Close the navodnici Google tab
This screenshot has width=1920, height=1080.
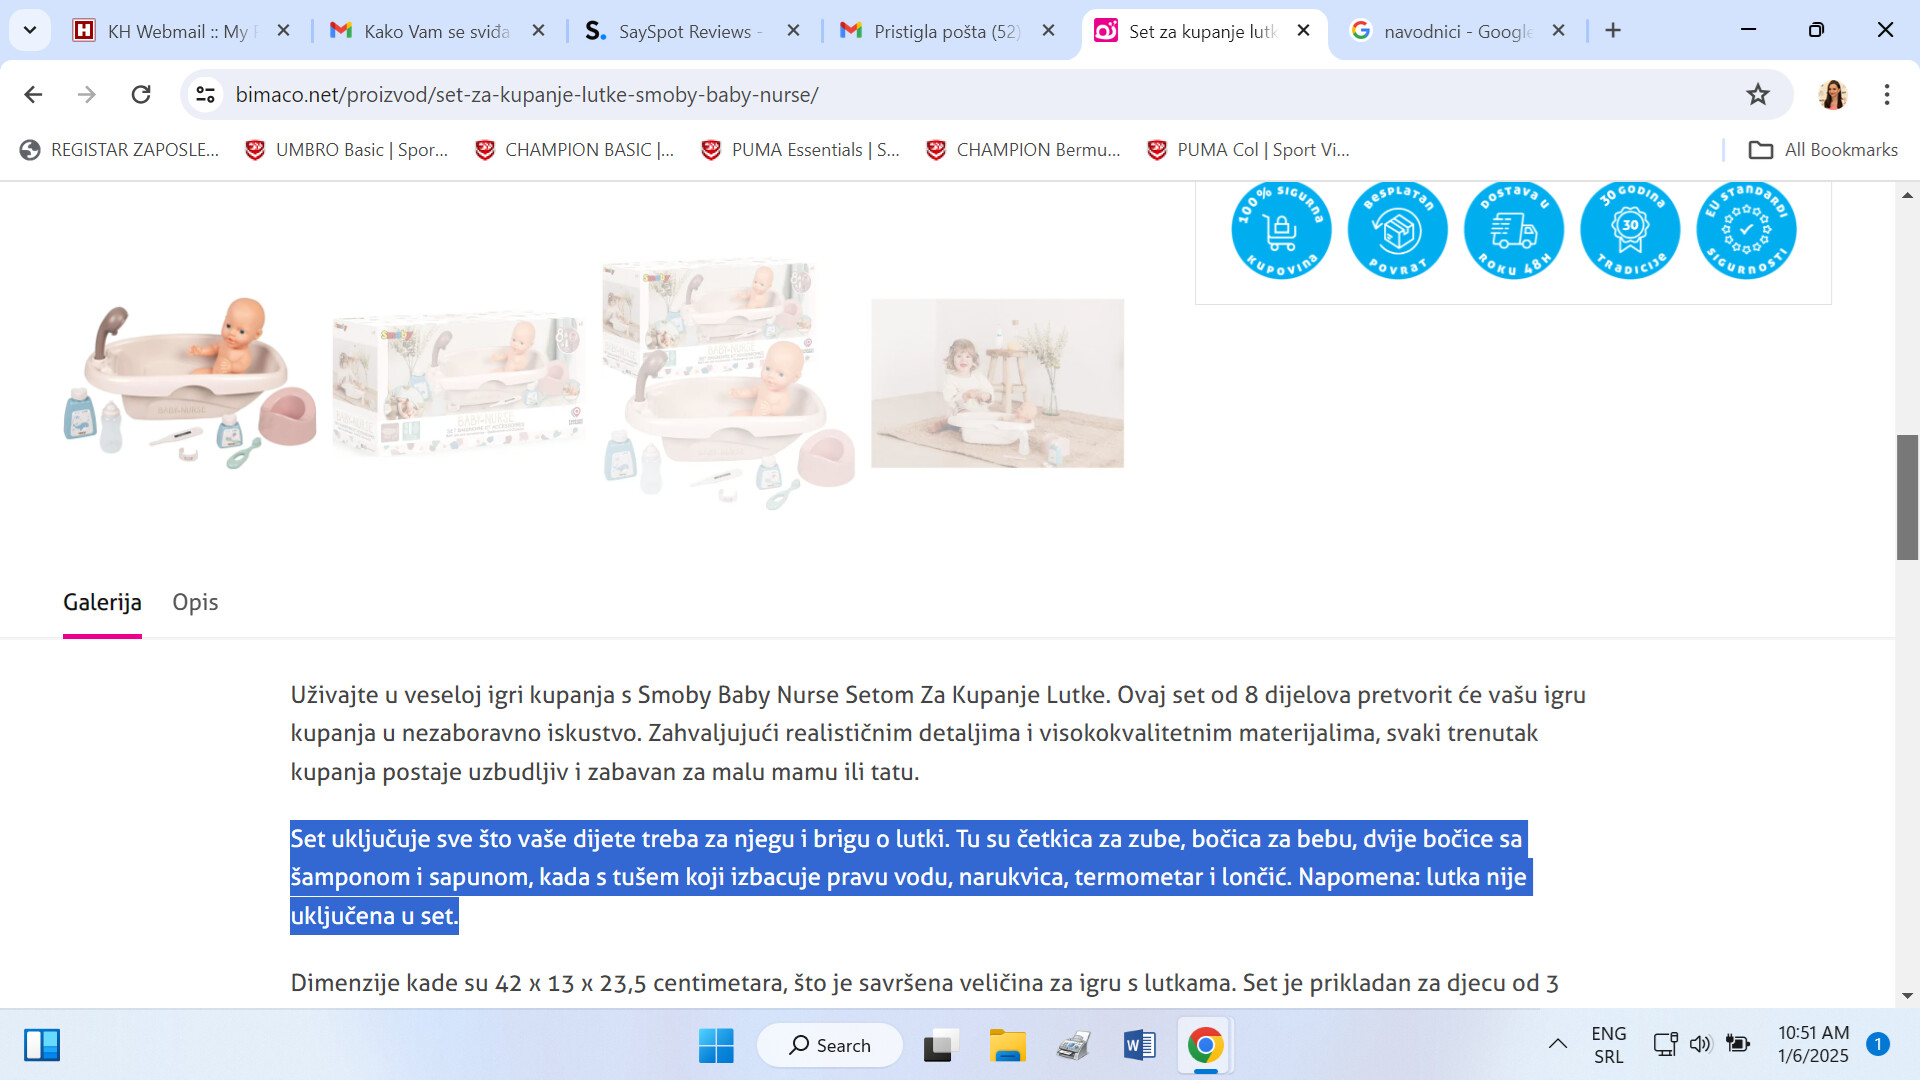[1558, 31]
